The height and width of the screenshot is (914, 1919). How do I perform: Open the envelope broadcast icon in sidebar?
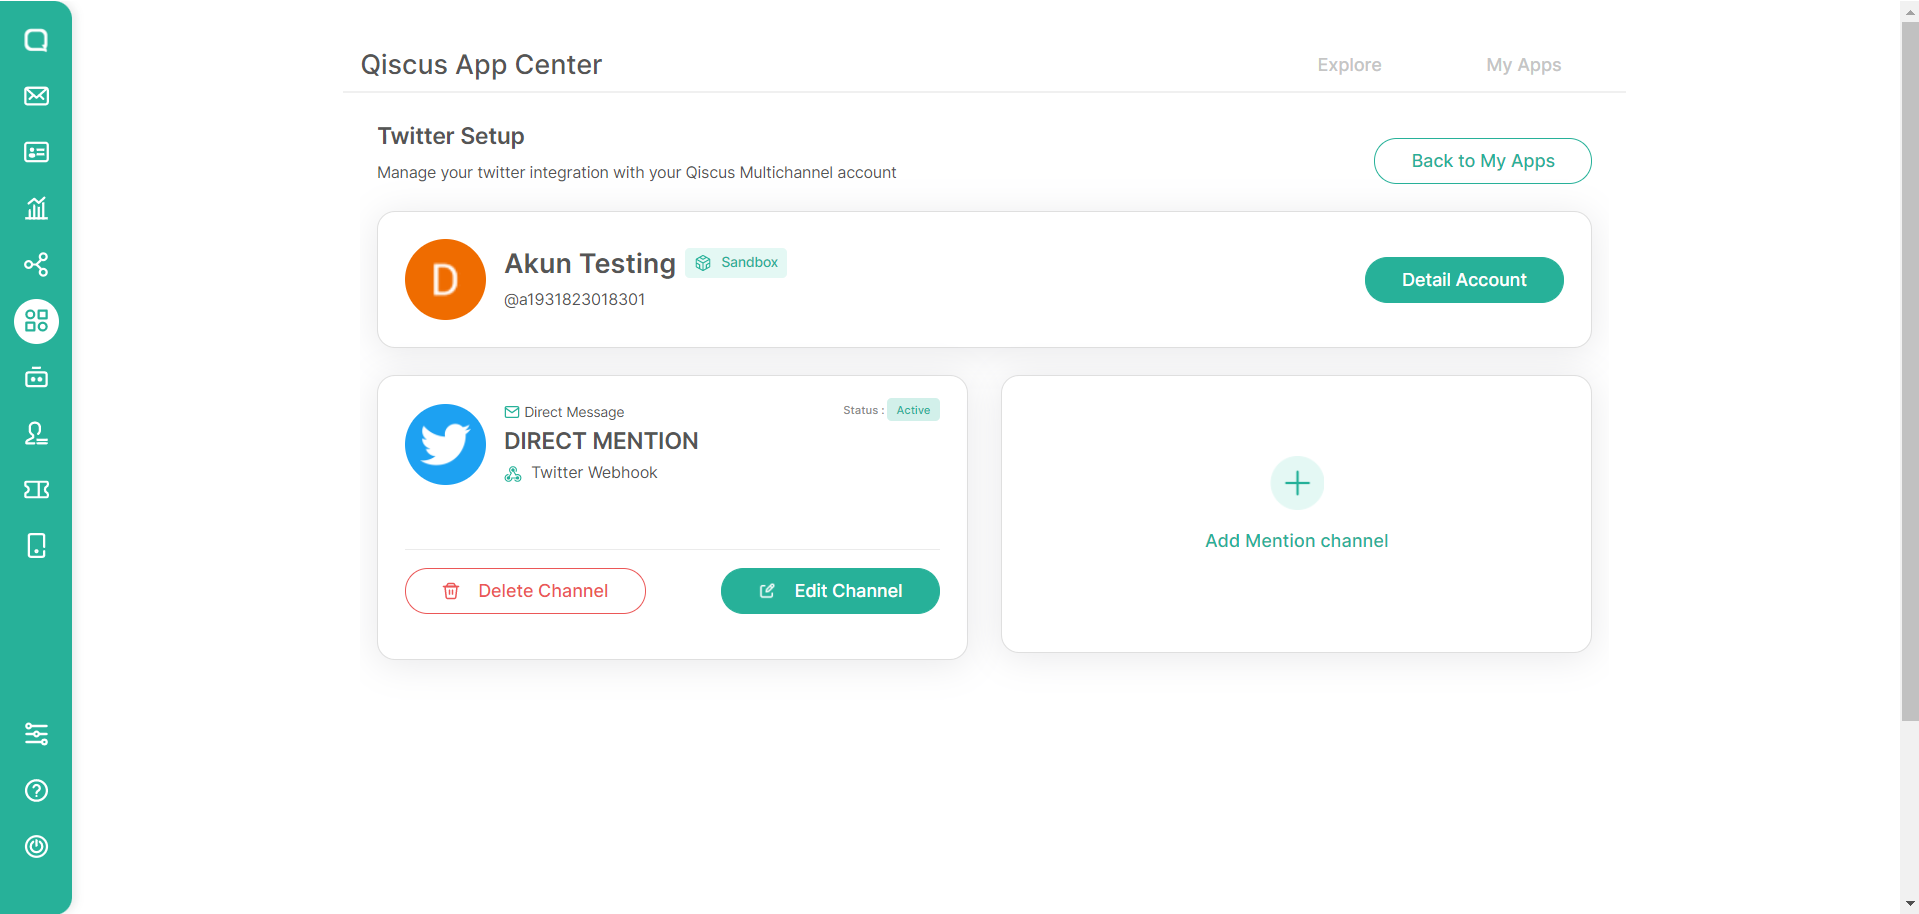point(36,96)
